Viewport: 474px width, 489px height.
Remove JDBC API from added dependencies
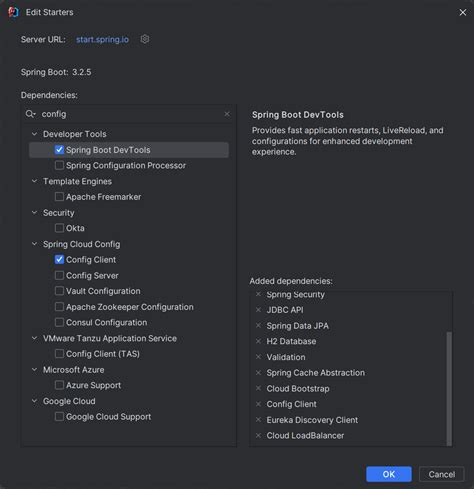258,310
